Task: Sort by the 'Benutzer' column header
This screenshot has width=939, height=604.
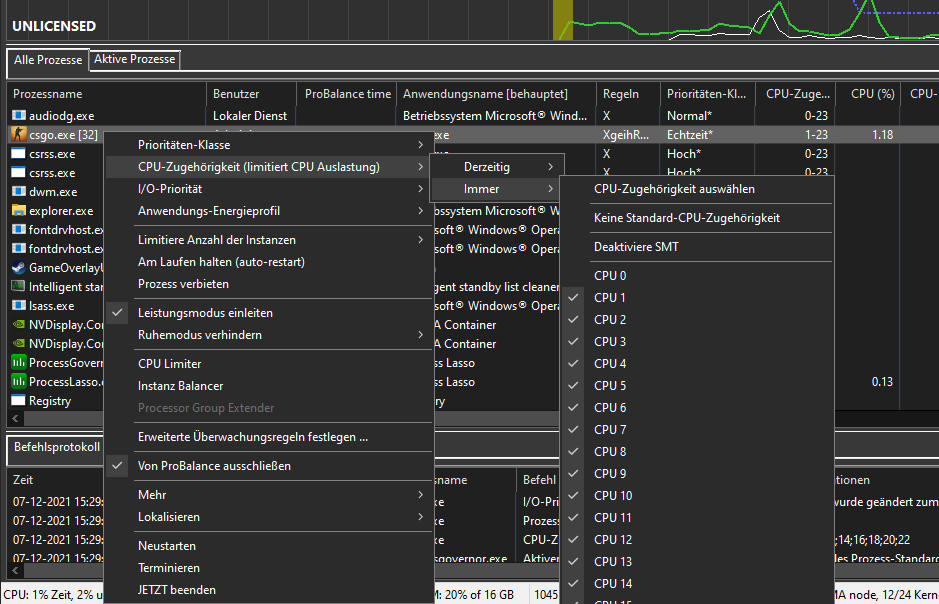Action: point(236,94)
